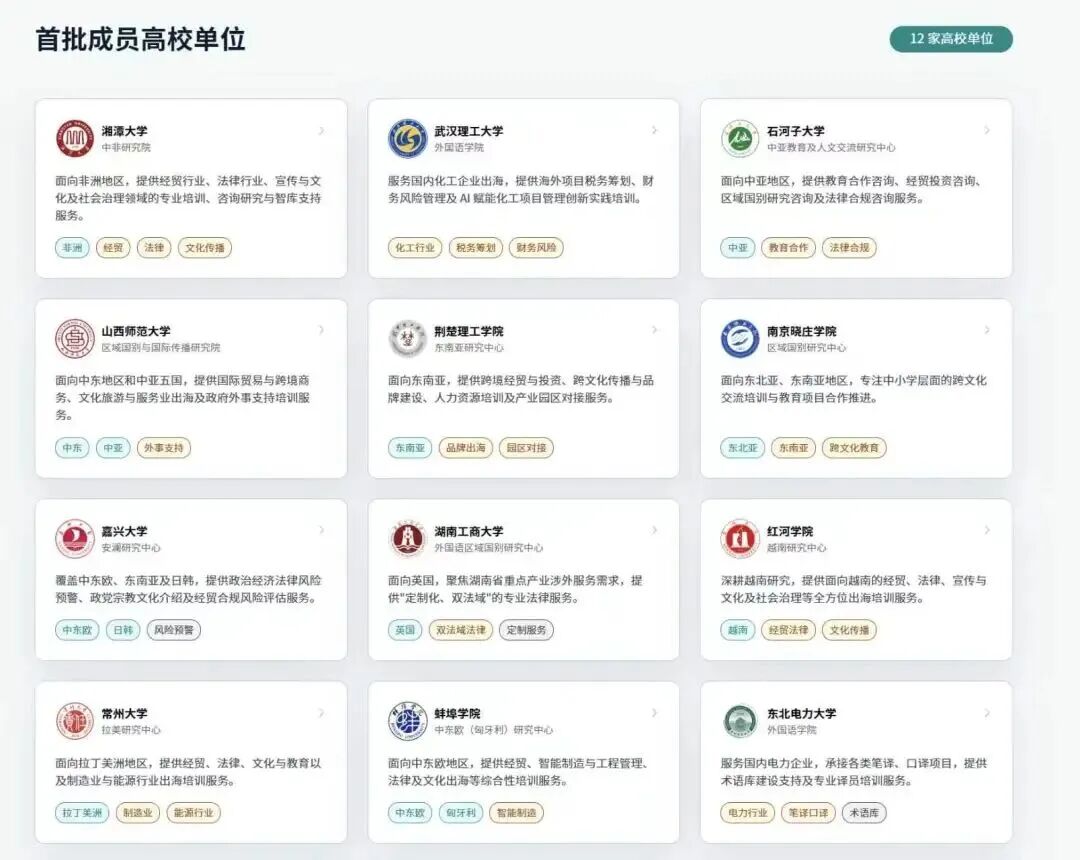
Task: Click the 拉美研究中心 subtitle text
Action: pos(131,730)
